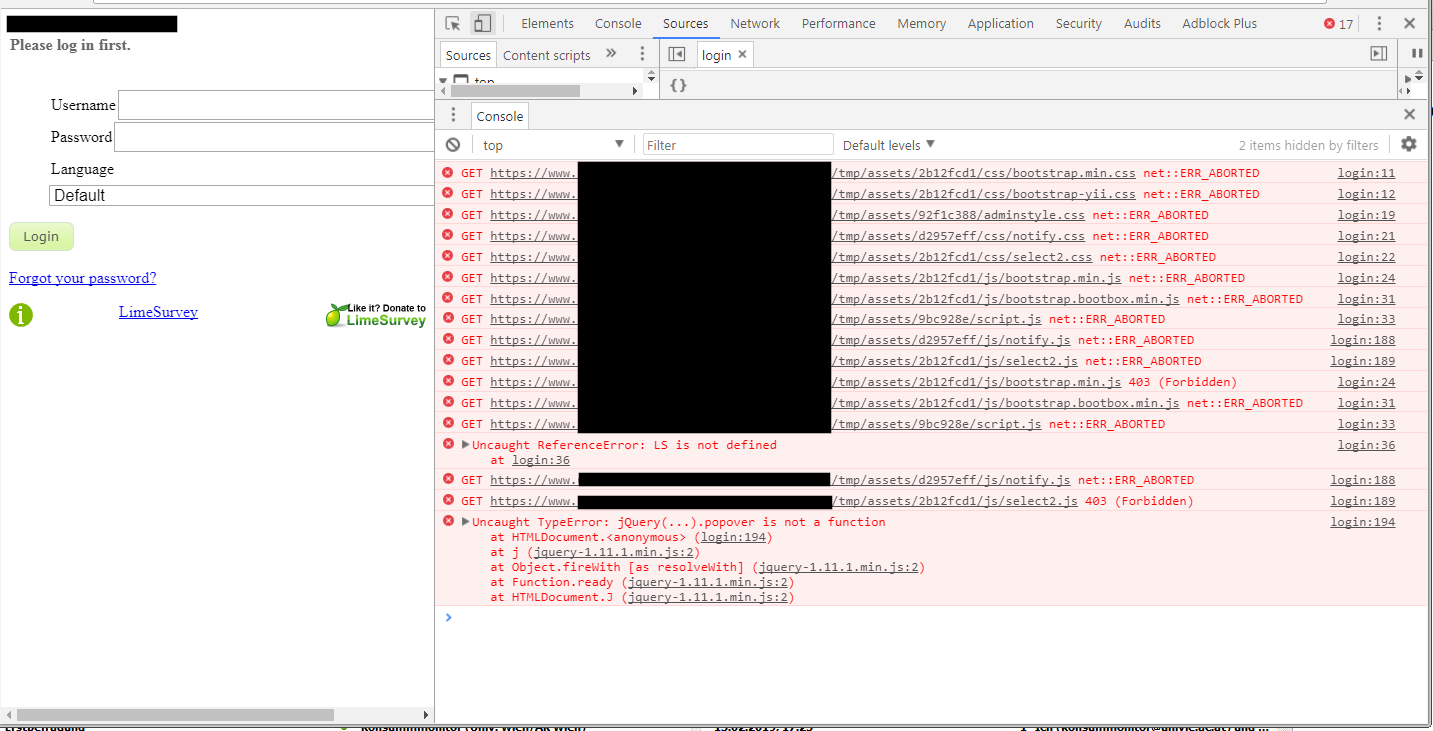Open the DevTools three-dot customize menu
The image size is (1433, 731).
(x=1379, y=24)
